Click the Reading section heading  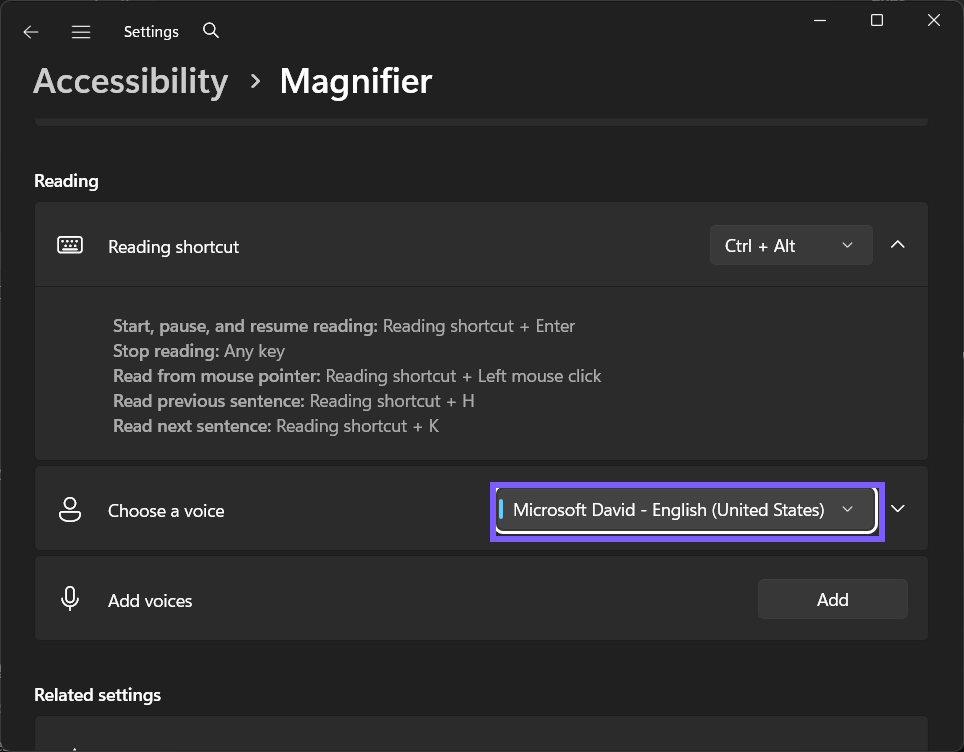(66, 181)
